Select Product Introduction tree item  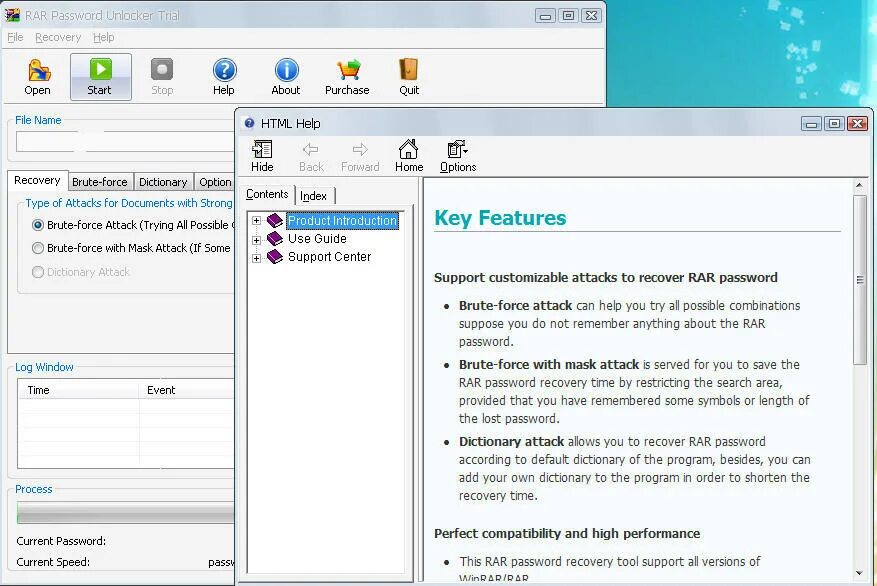pos(342,220)
